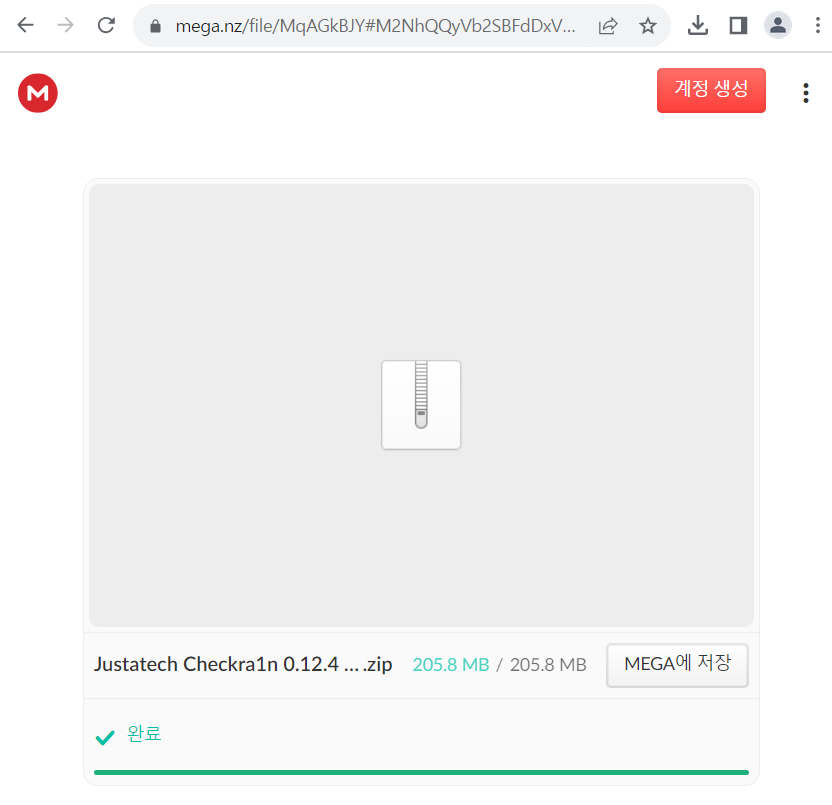Bookmark the page with the star icon
Viewport: 832px width, 805px height.
click(647, 27)
